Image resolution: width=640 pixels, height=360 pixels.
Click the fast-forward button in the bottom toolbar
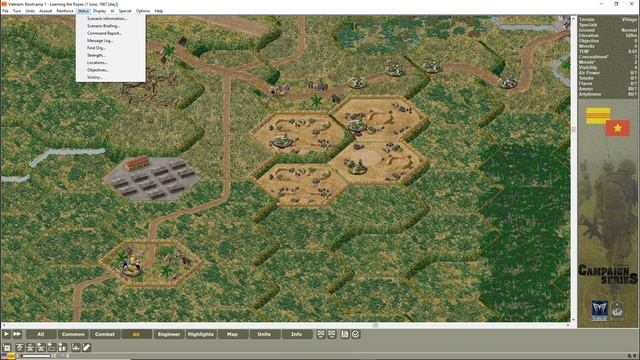point(17,334)
